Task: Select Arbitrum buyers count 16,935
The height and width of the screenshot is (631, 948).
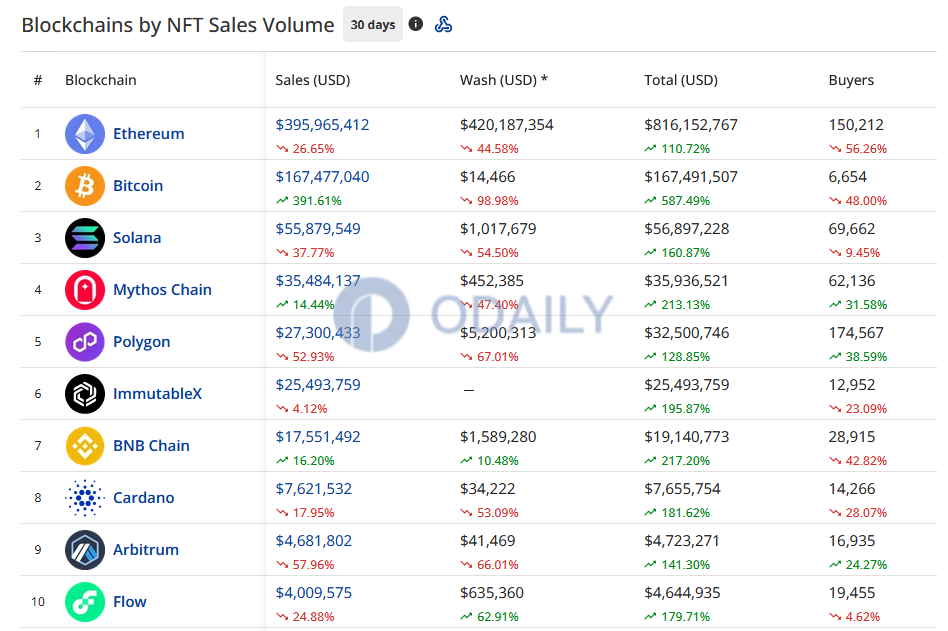Action: point(852,540)
